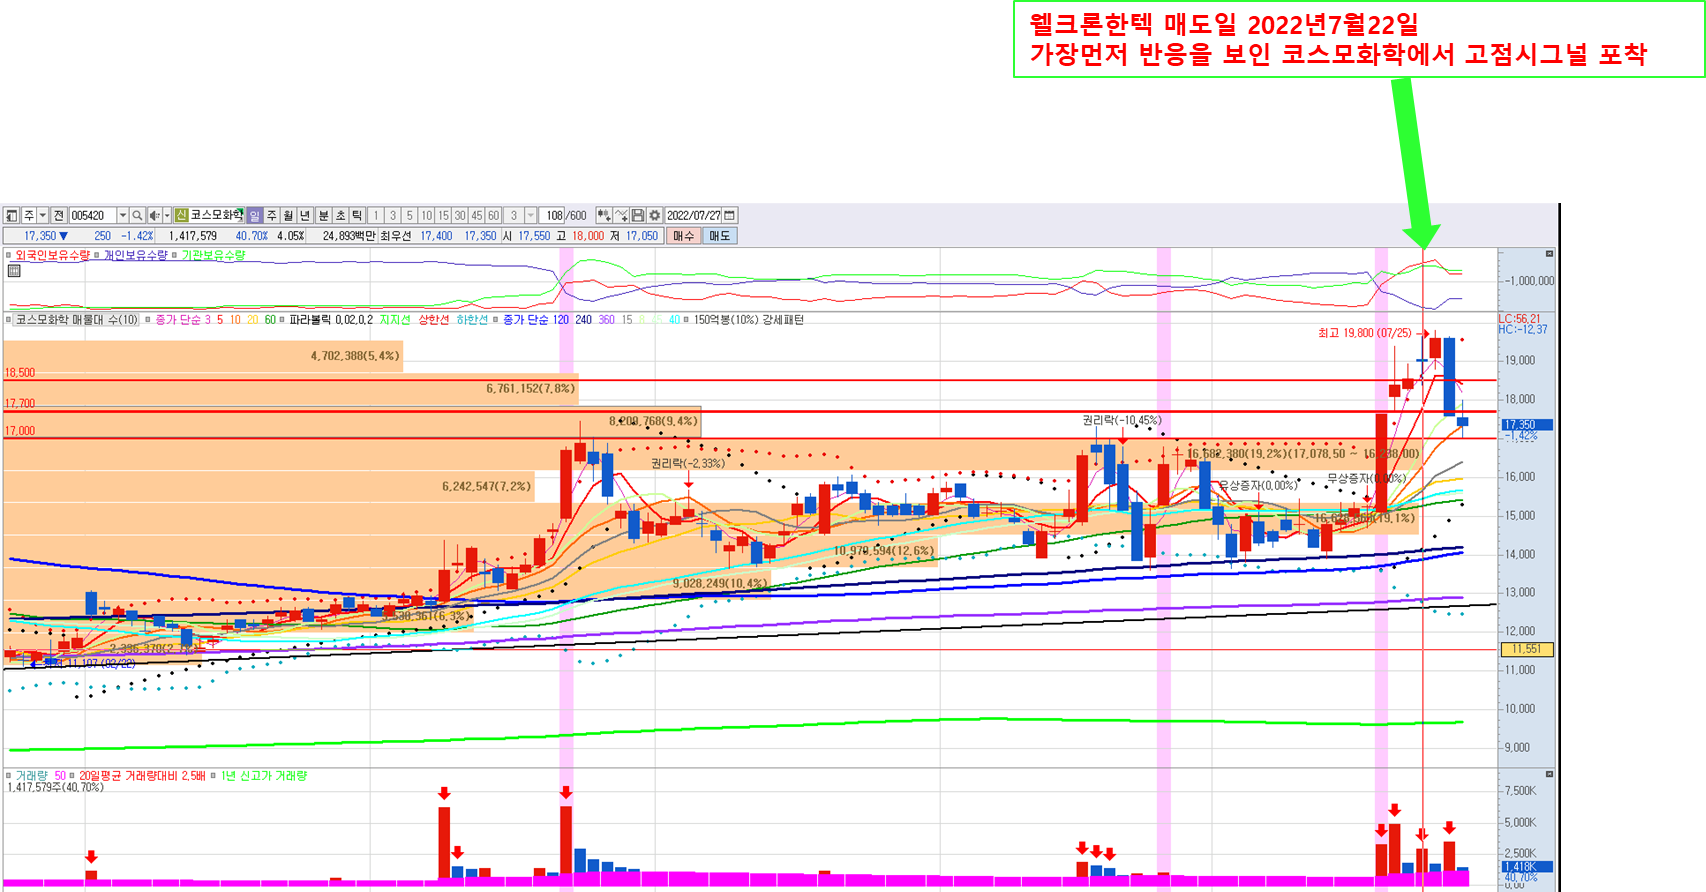Open the custom interval dropdown arrow
This screenshot has height=892, width=1706.
[x=531, y=215]
